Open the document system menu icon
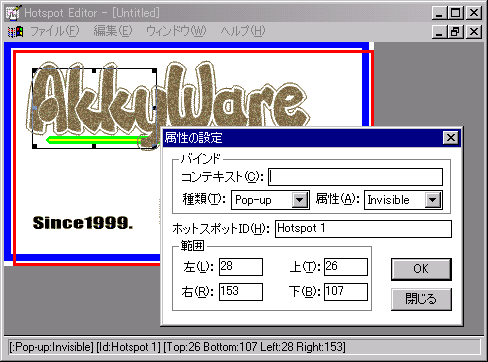488x362 pixels. (x=15, y=32)
